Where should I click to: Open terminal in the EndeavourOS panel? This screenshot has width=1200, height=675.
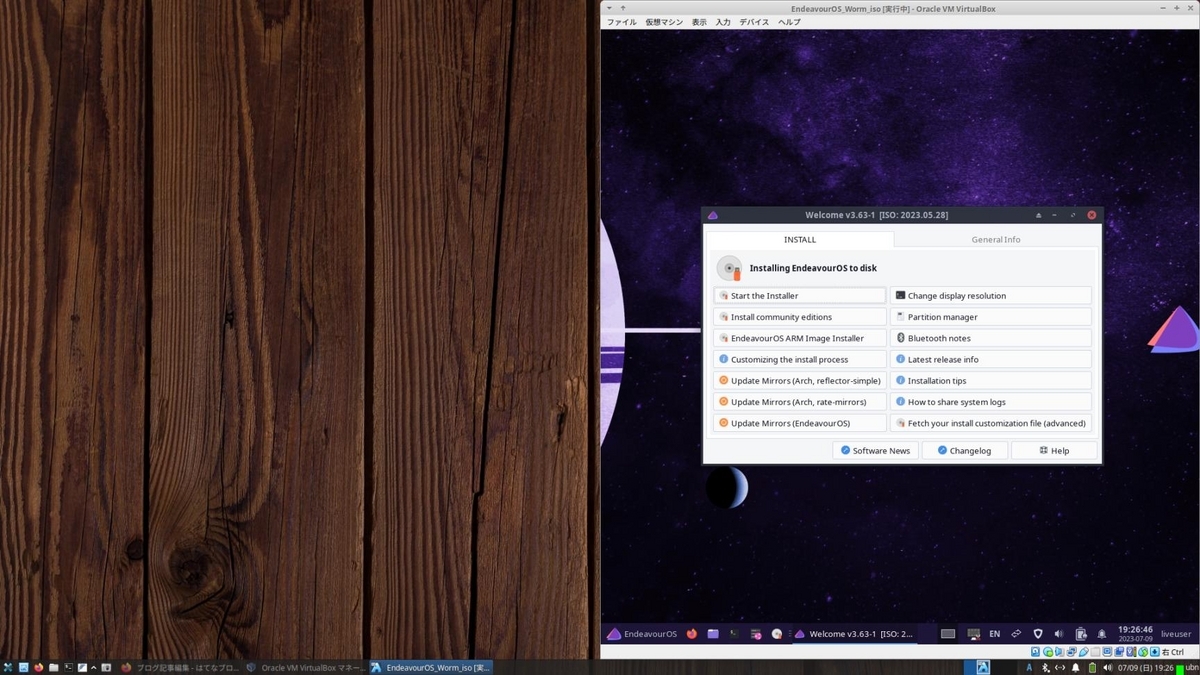click(734, 634)
